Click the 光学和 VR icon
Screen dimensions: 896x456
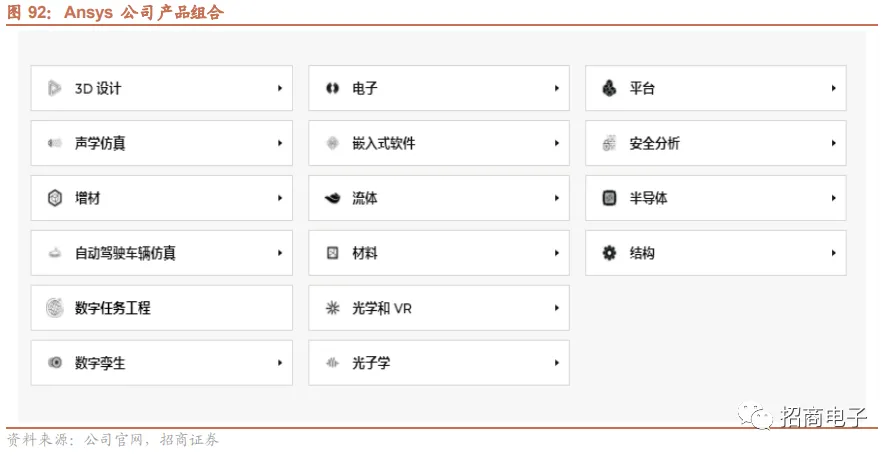[332, 308]
